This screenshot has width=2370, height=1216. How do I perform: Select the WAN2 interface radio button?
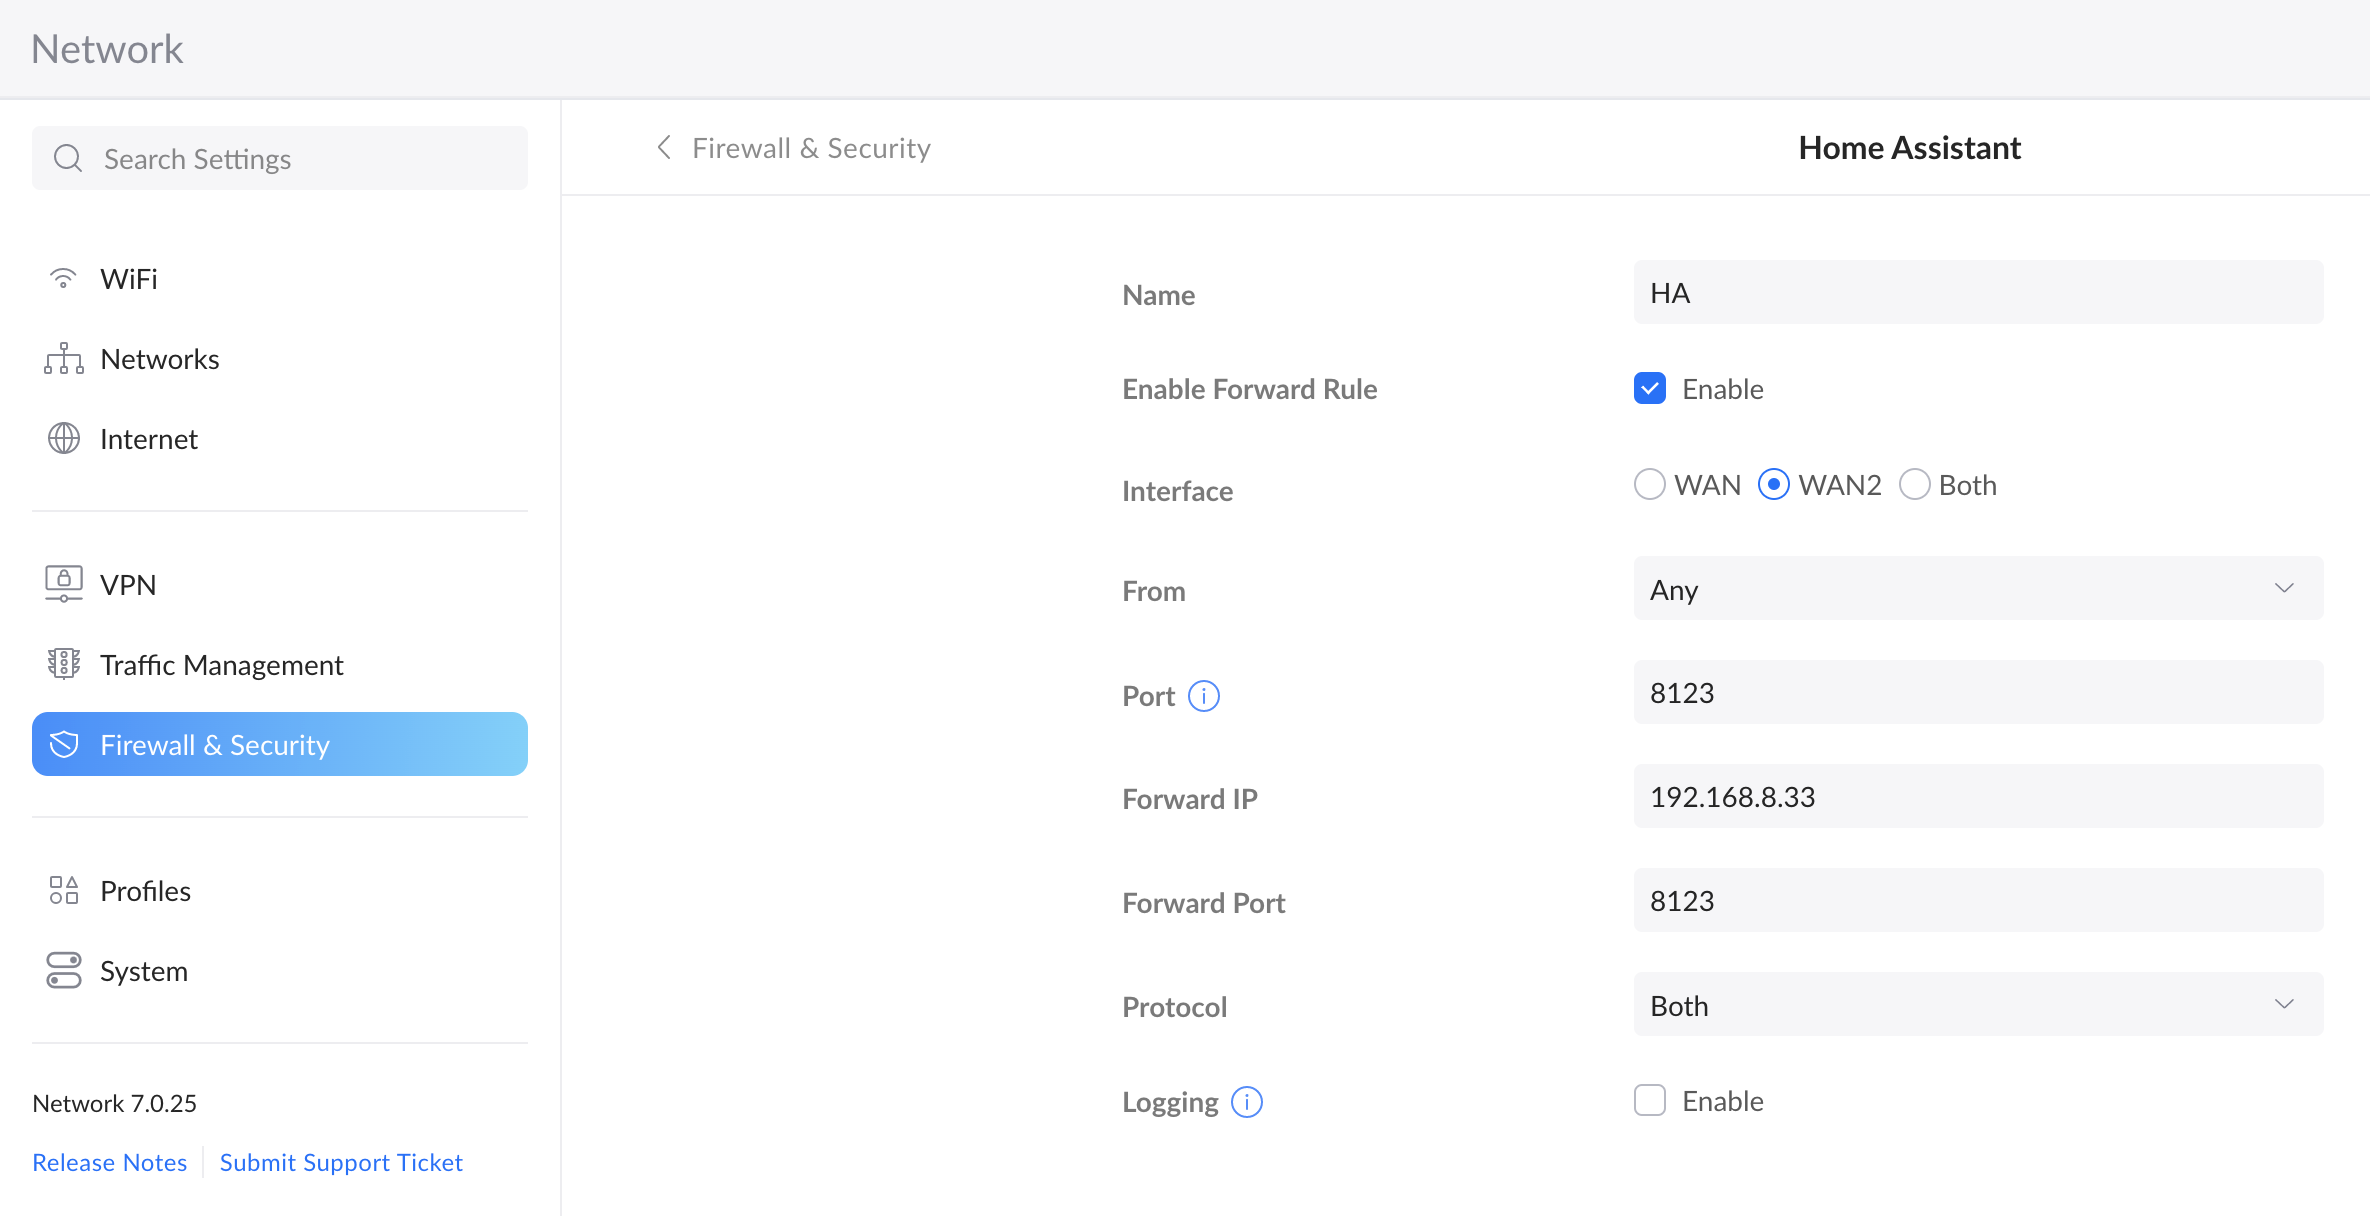pyautogui.click(x=1774, y=485)
